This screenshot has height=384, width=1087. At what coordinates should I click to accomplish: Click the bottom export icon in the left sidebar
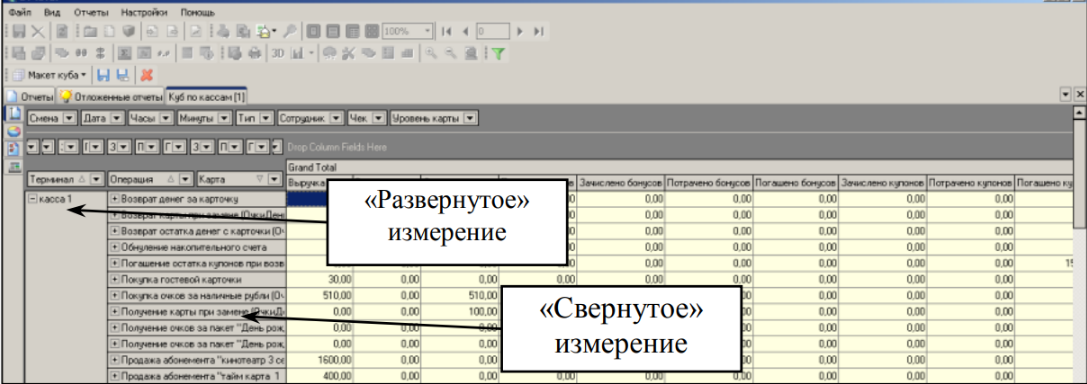pos(14,167)
